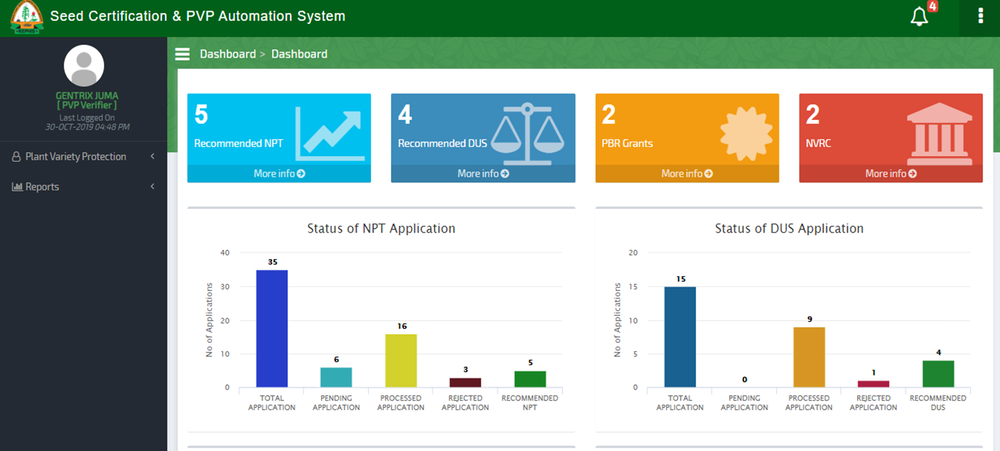
Task: Open More info for Recommended NPT
Action: click(x=279, y=174)
